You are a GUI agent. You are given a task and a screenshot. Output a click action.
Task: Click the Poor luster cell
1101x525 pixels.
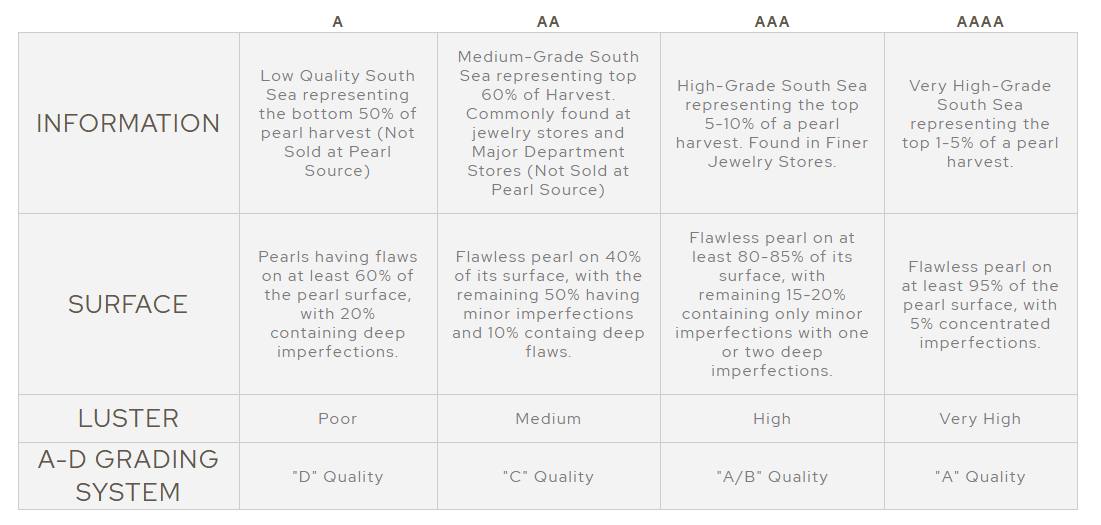tap(338, 419)
